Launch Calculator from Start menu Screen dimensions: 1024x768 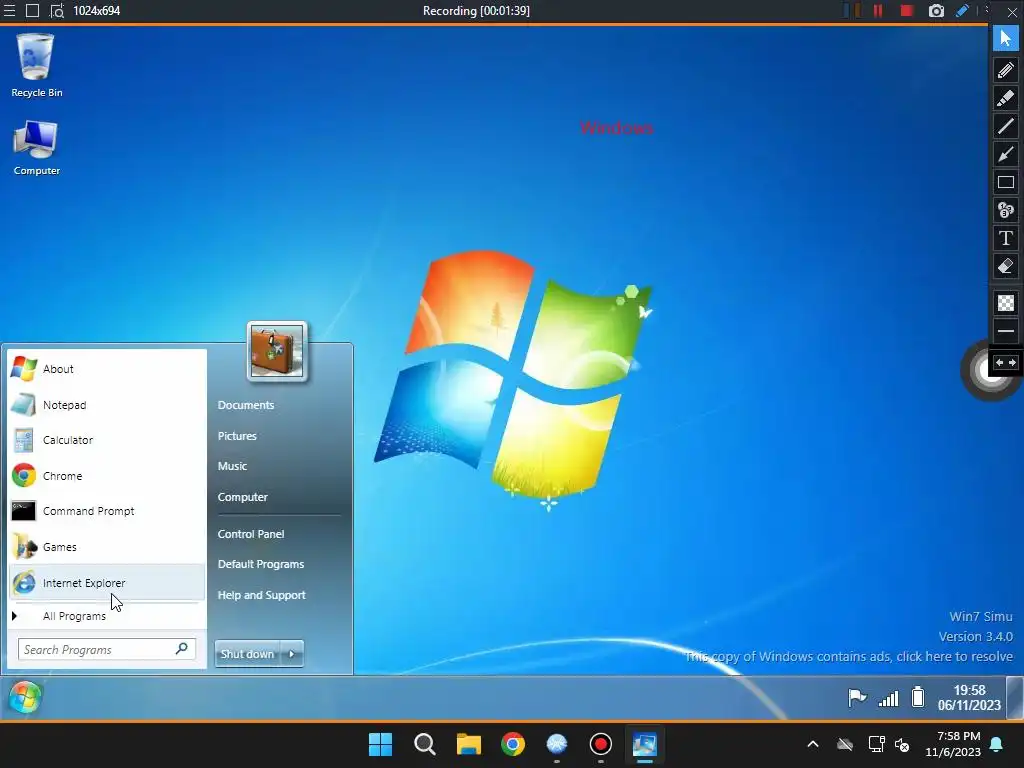tap(107, 440)
